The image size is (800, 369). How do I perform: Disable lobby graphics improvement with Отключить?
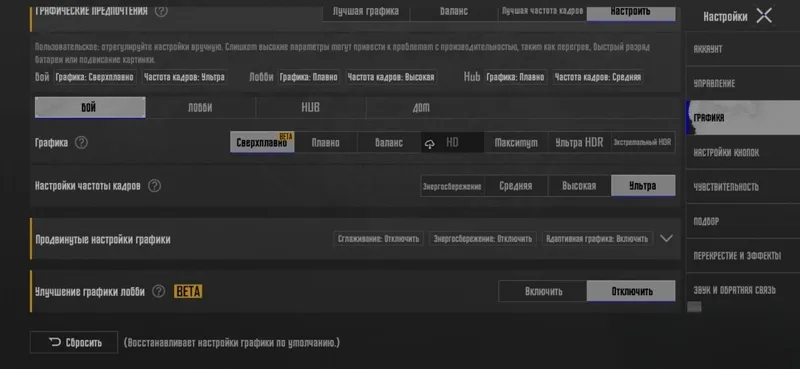click(x=631, y=291)
